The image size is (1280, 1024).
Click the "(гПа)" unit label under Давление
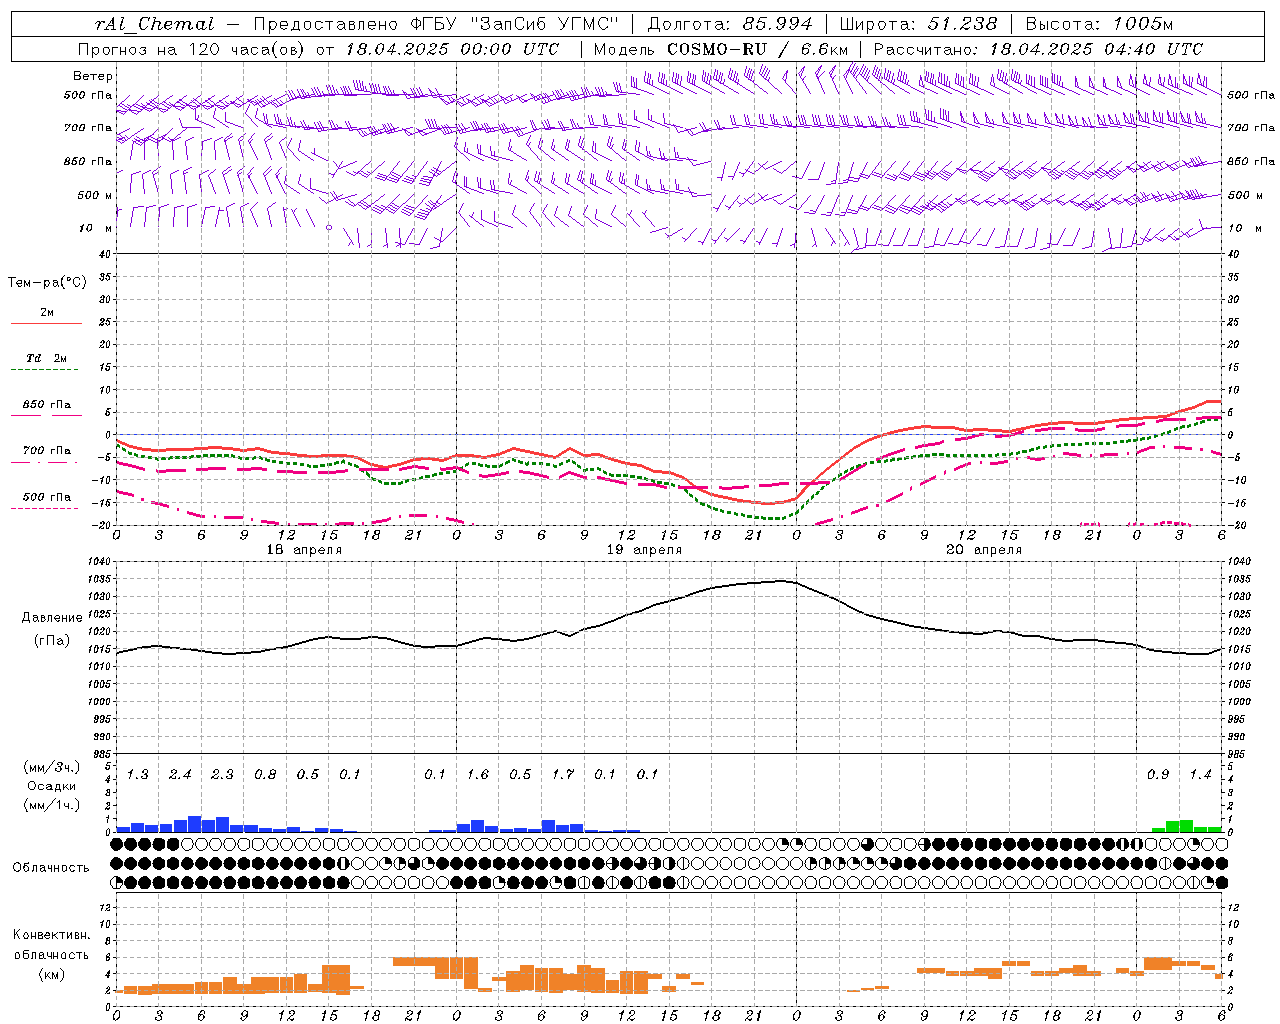pyautogui.click(x=52, y=640)
